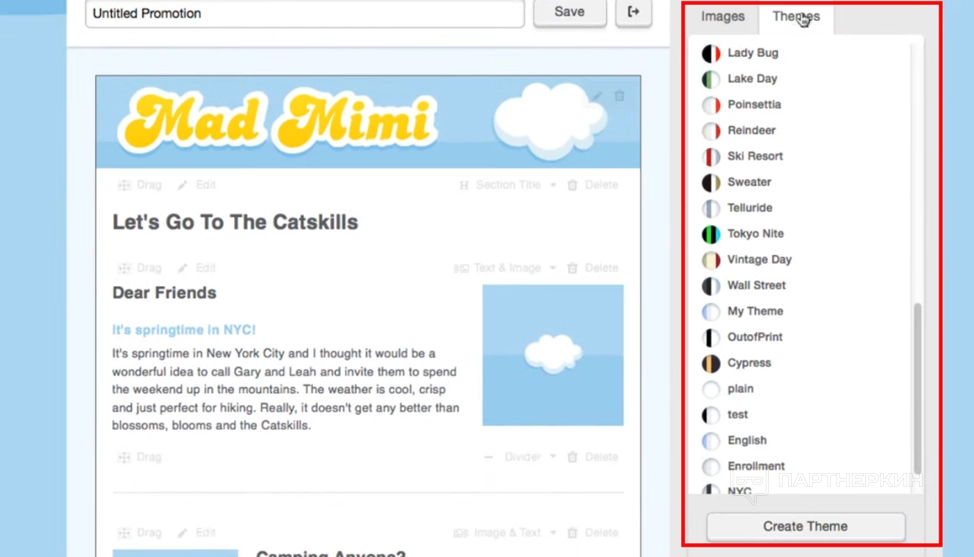Click the themes list scrollbar

917,388
